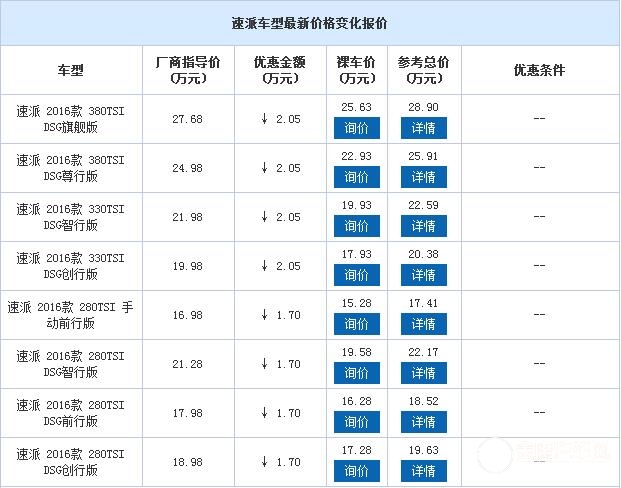Image resolution: width=621 pixels, height=488 pixels.
Task: Click 询价 button for 380TSI DSG旗舰版
Action: tap(357, 128)
